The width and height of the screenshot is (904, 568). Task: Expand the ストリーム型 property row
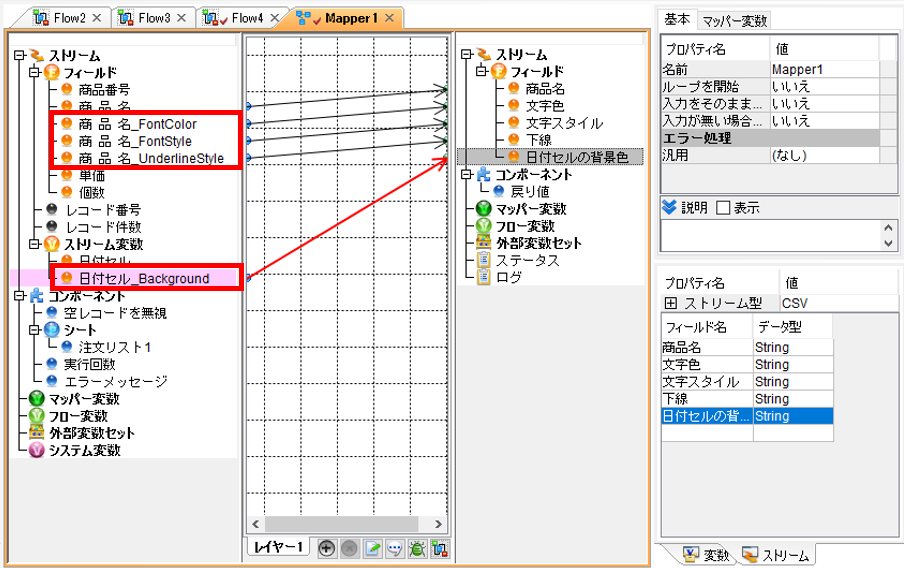coord(671,303)
